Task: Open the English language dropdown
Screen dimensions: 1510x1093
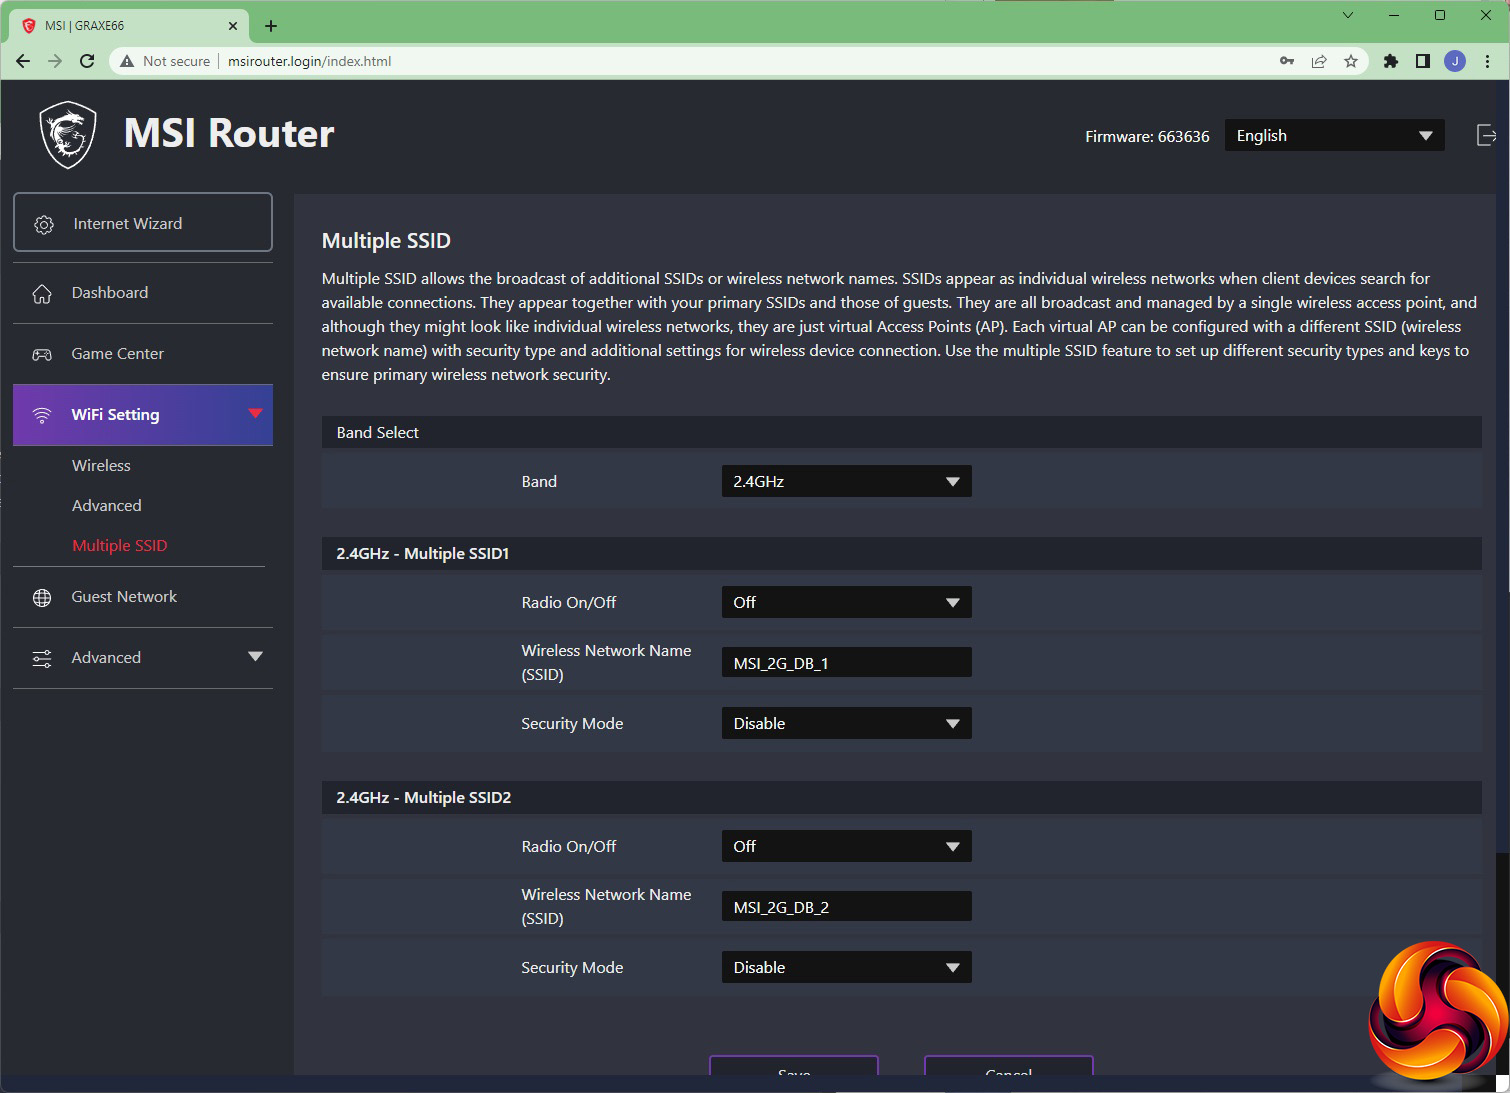Action: point(1334,136)
